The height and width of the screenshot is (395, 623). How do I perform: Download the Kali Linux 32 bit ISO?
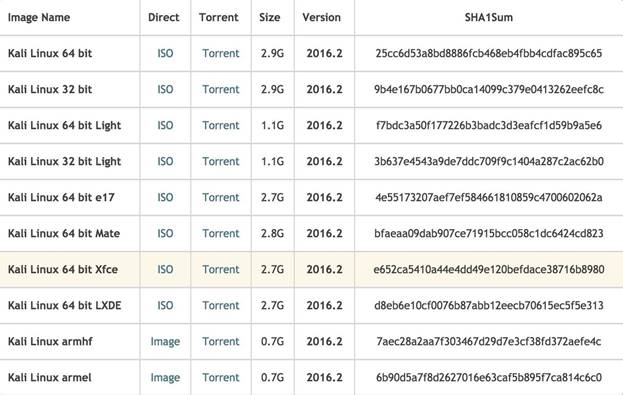165,89
